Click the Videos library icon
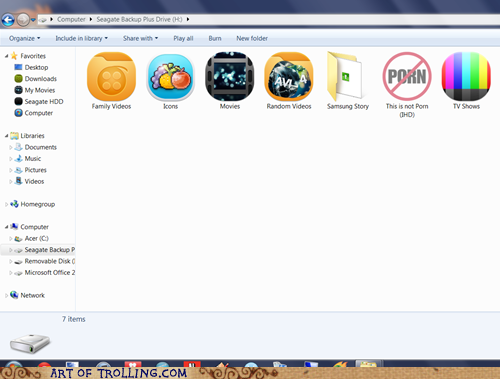Image resolution: width=500 pixels, height=379 pixels. (x=19, y=181)
